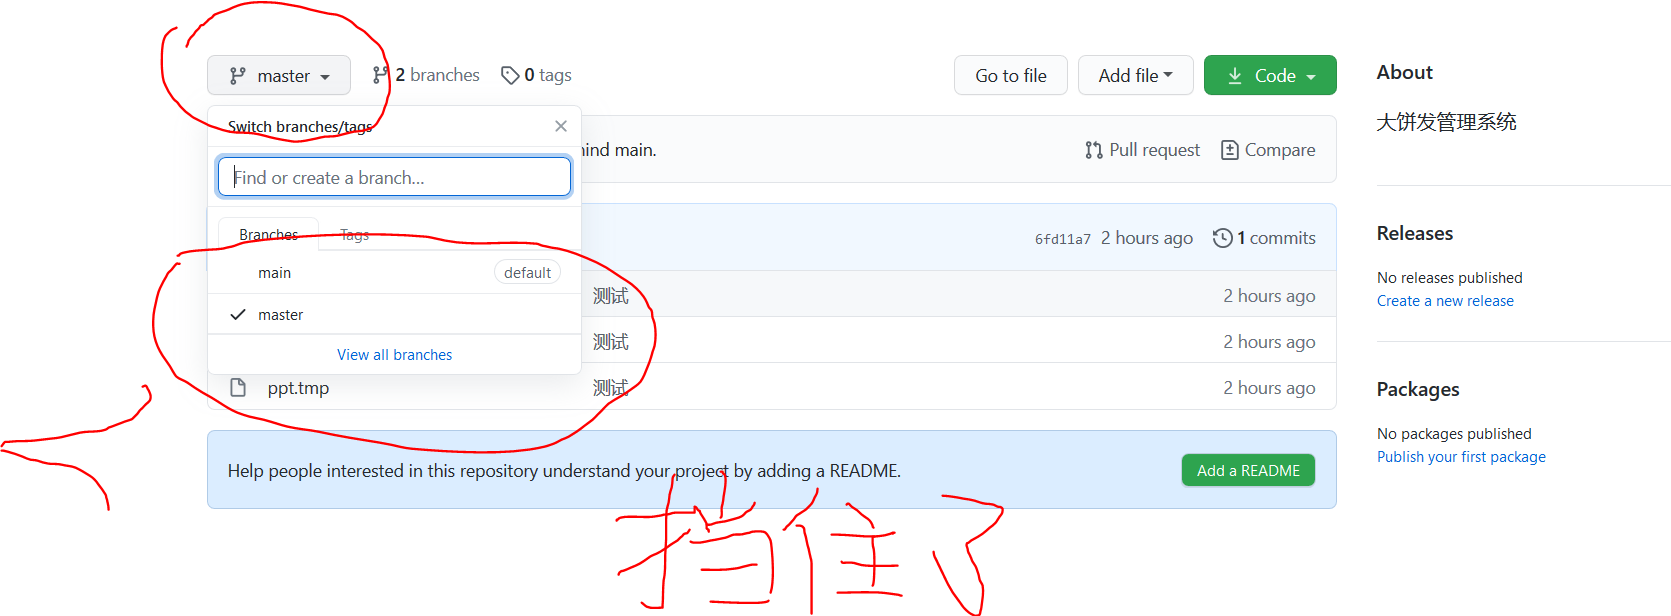Open the master branch selector dropdown
This screenshot has height=616, width=1671.
(x=278, y=75)
